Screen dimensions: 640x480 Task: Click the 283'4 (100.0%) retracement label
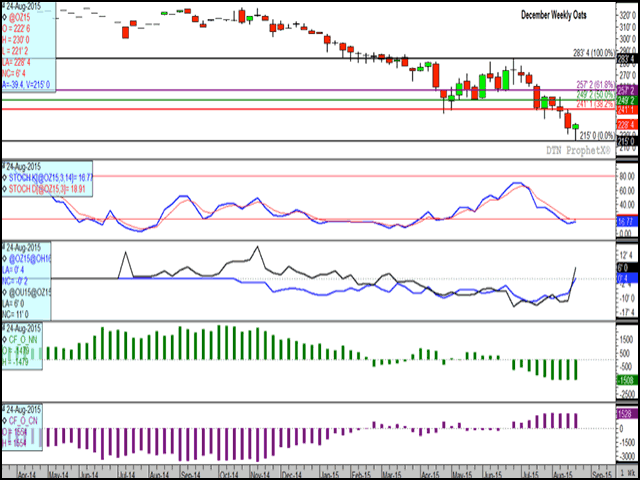click(x=594, y=53)
